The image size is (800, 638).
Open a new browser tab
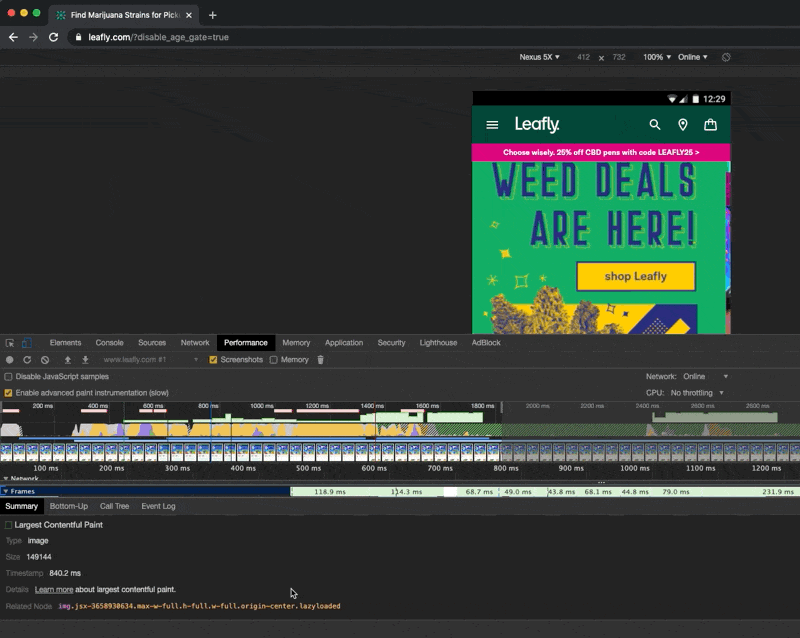(213, 15)
